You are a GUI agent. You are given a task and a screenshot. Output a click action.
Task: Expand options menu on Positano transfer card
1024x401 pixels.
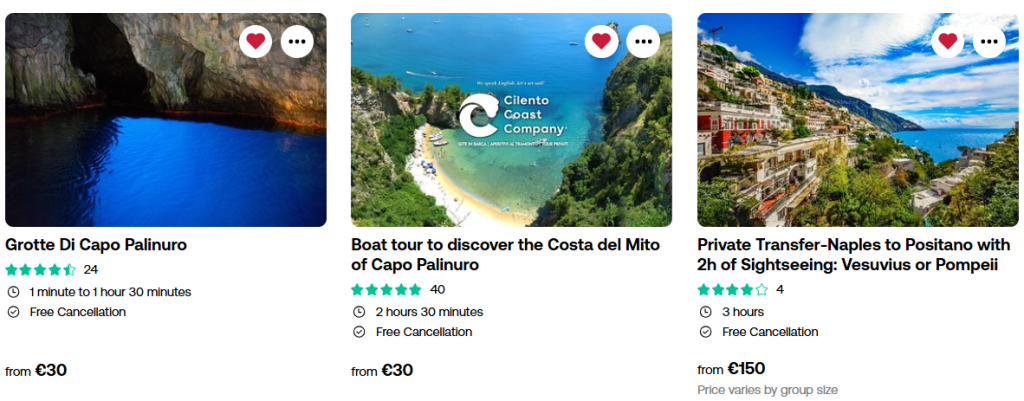point(989,41)
